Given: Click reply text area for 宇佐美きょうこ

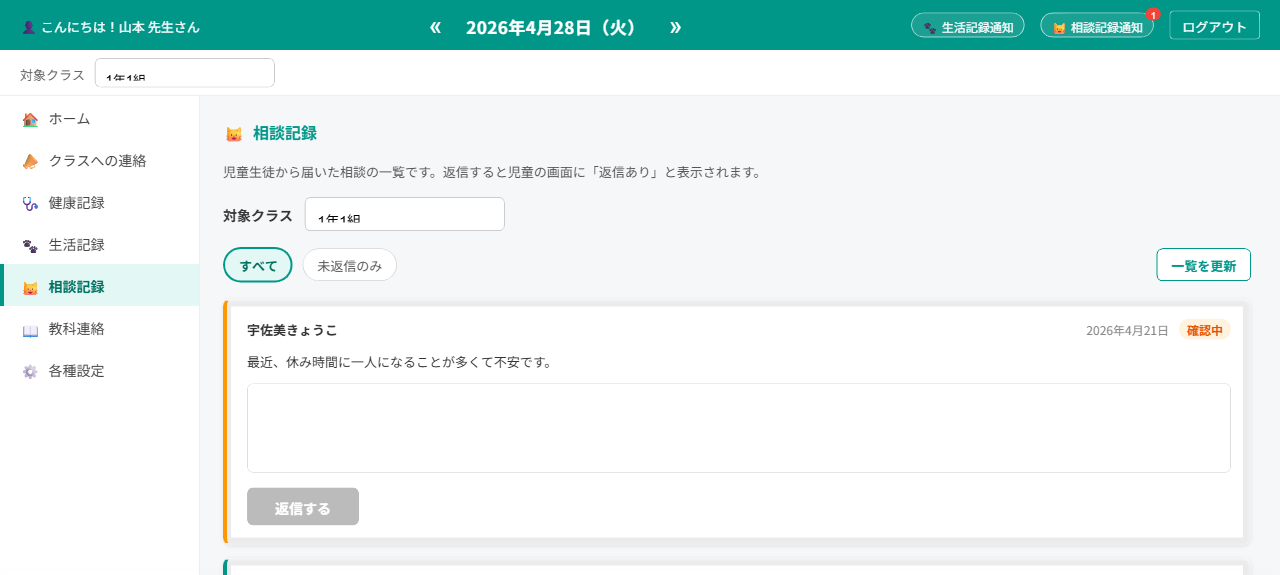Looking at the screenshot, I should click(x=739, y=428).
